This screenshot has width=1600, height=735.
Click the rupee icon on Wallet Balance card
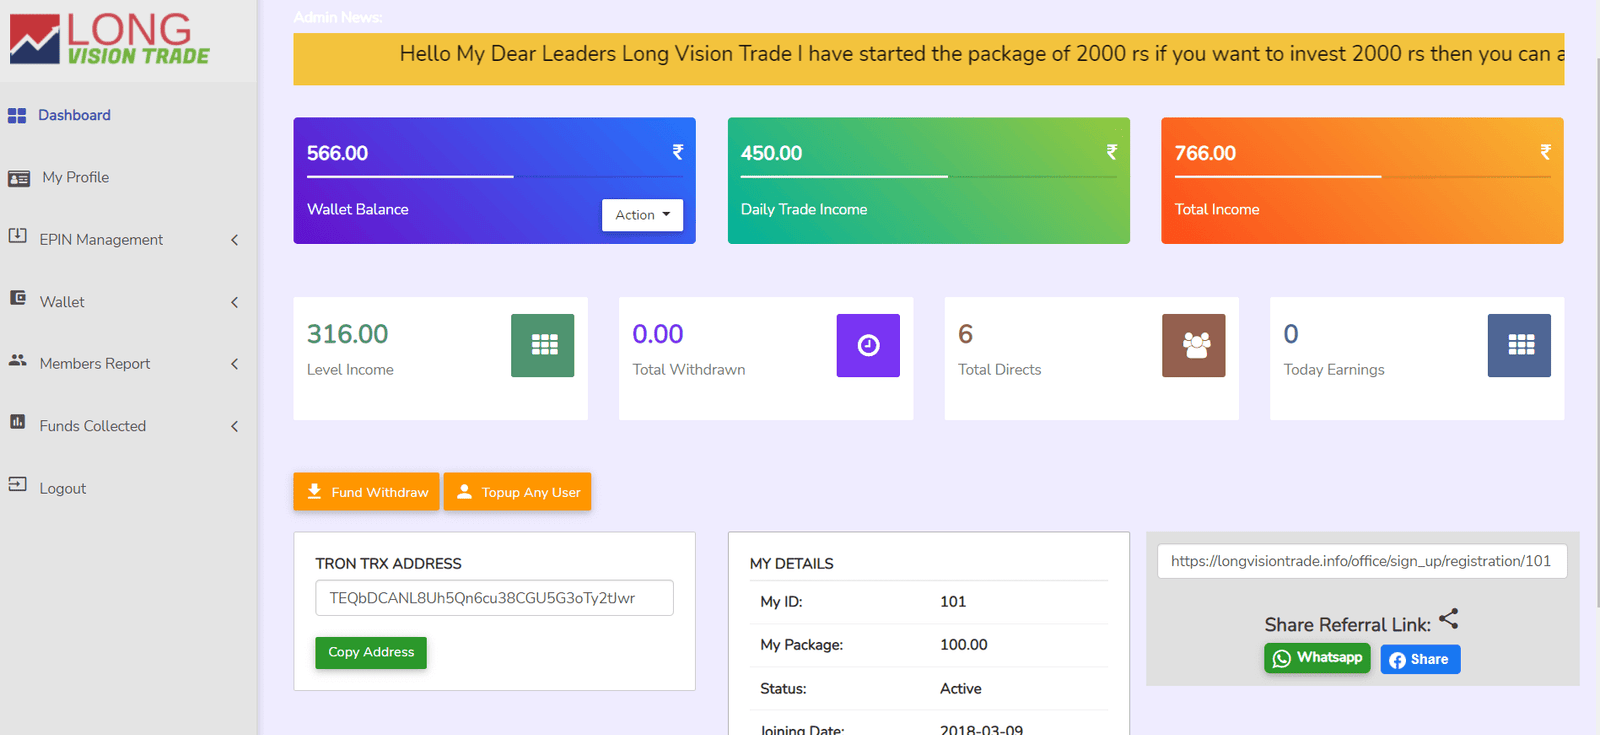[678, 152]
